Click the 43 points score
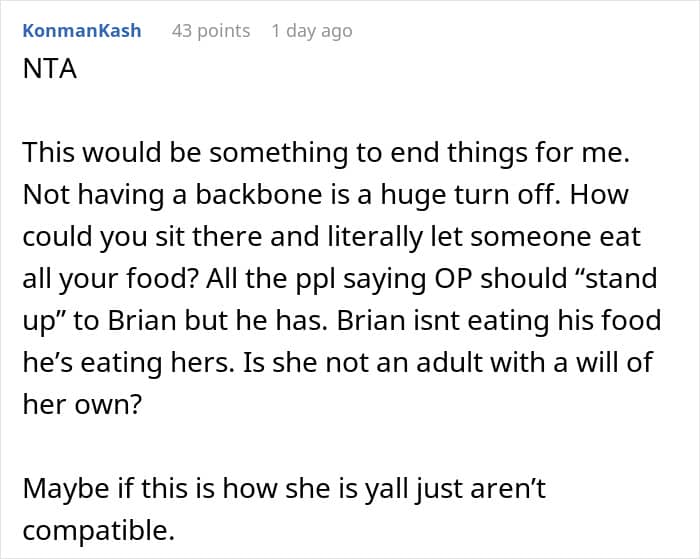The height and width of the screenshot is (559, 700). click(211, 30)
